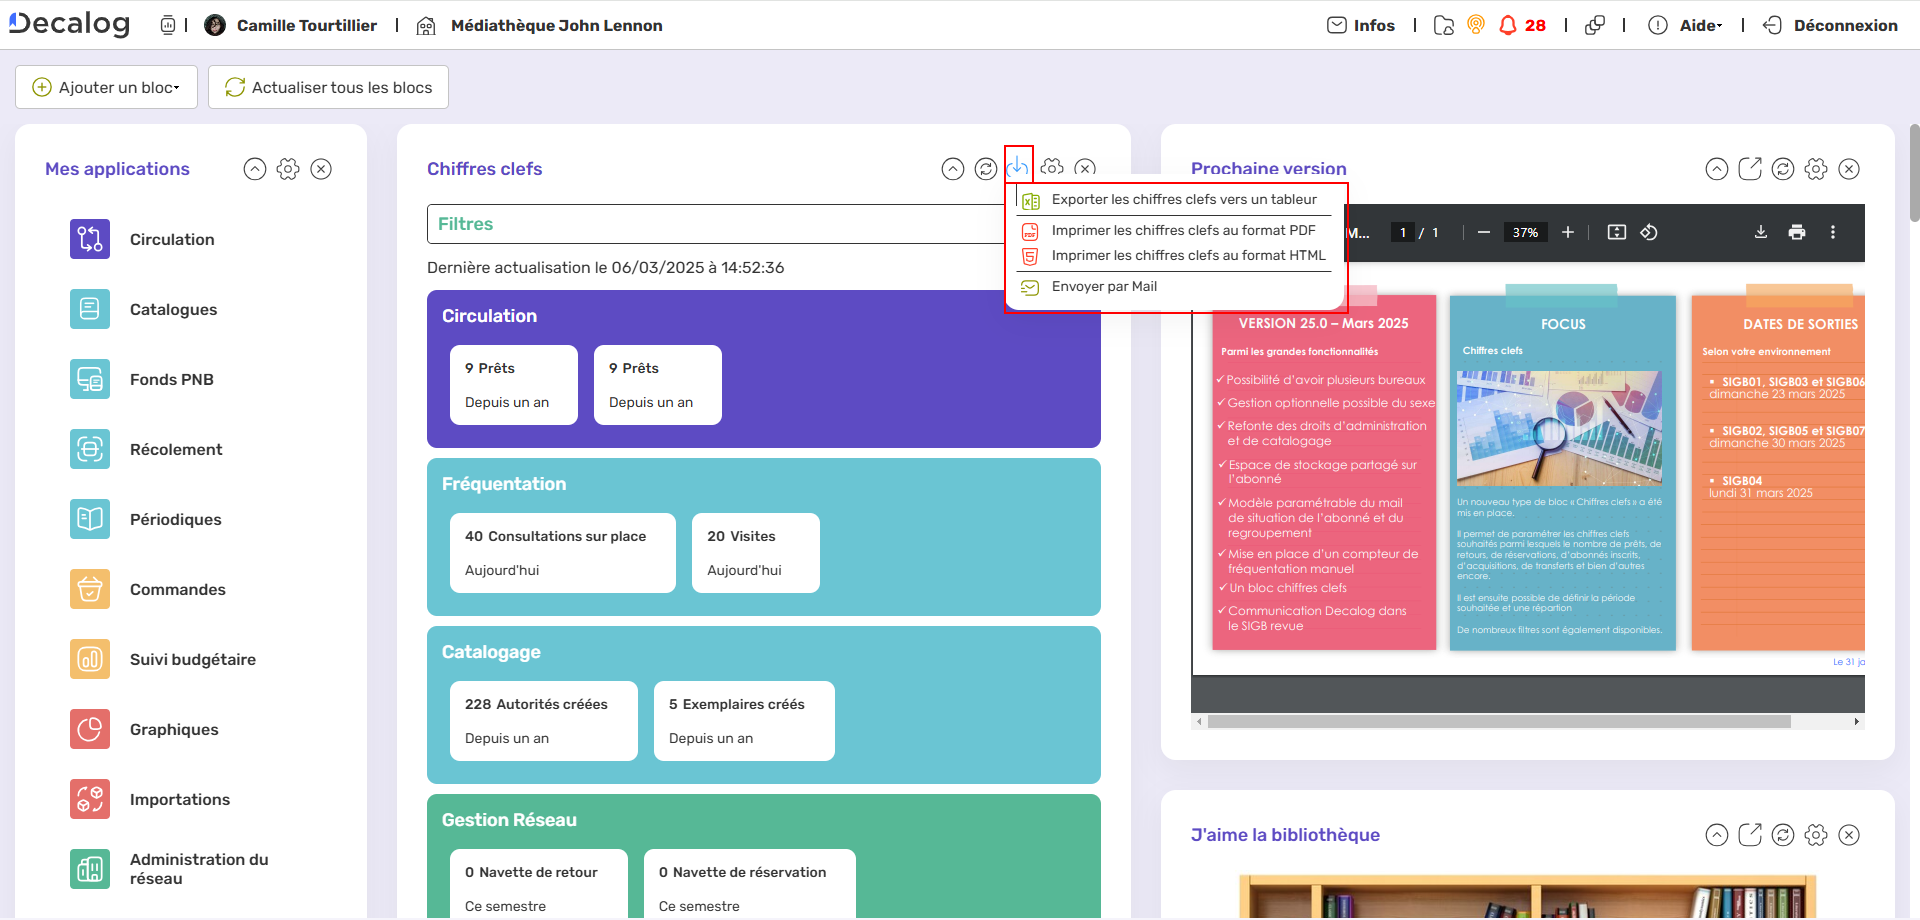Refresh the Chiffres clefs block
The width and height of the screenshot is (1920, 920).
point(985,169)
